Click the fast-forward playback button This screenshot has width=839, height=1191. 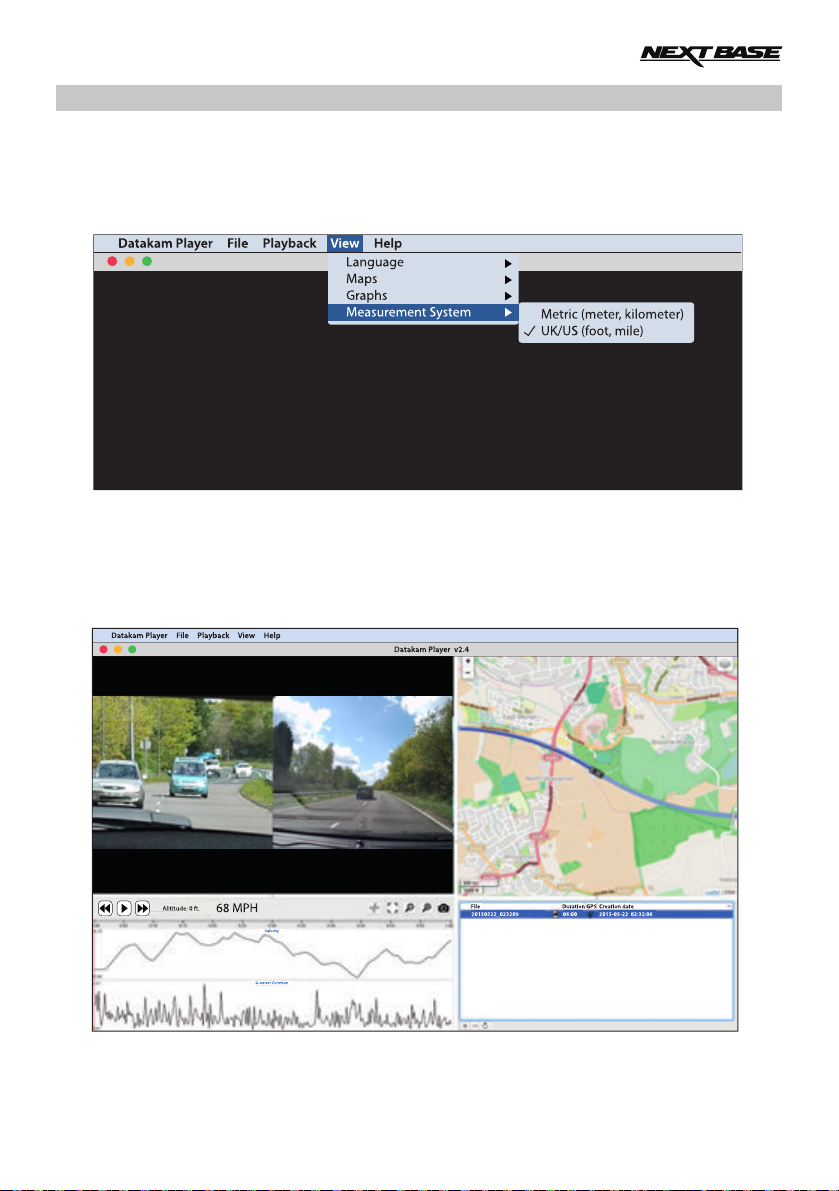142,908
